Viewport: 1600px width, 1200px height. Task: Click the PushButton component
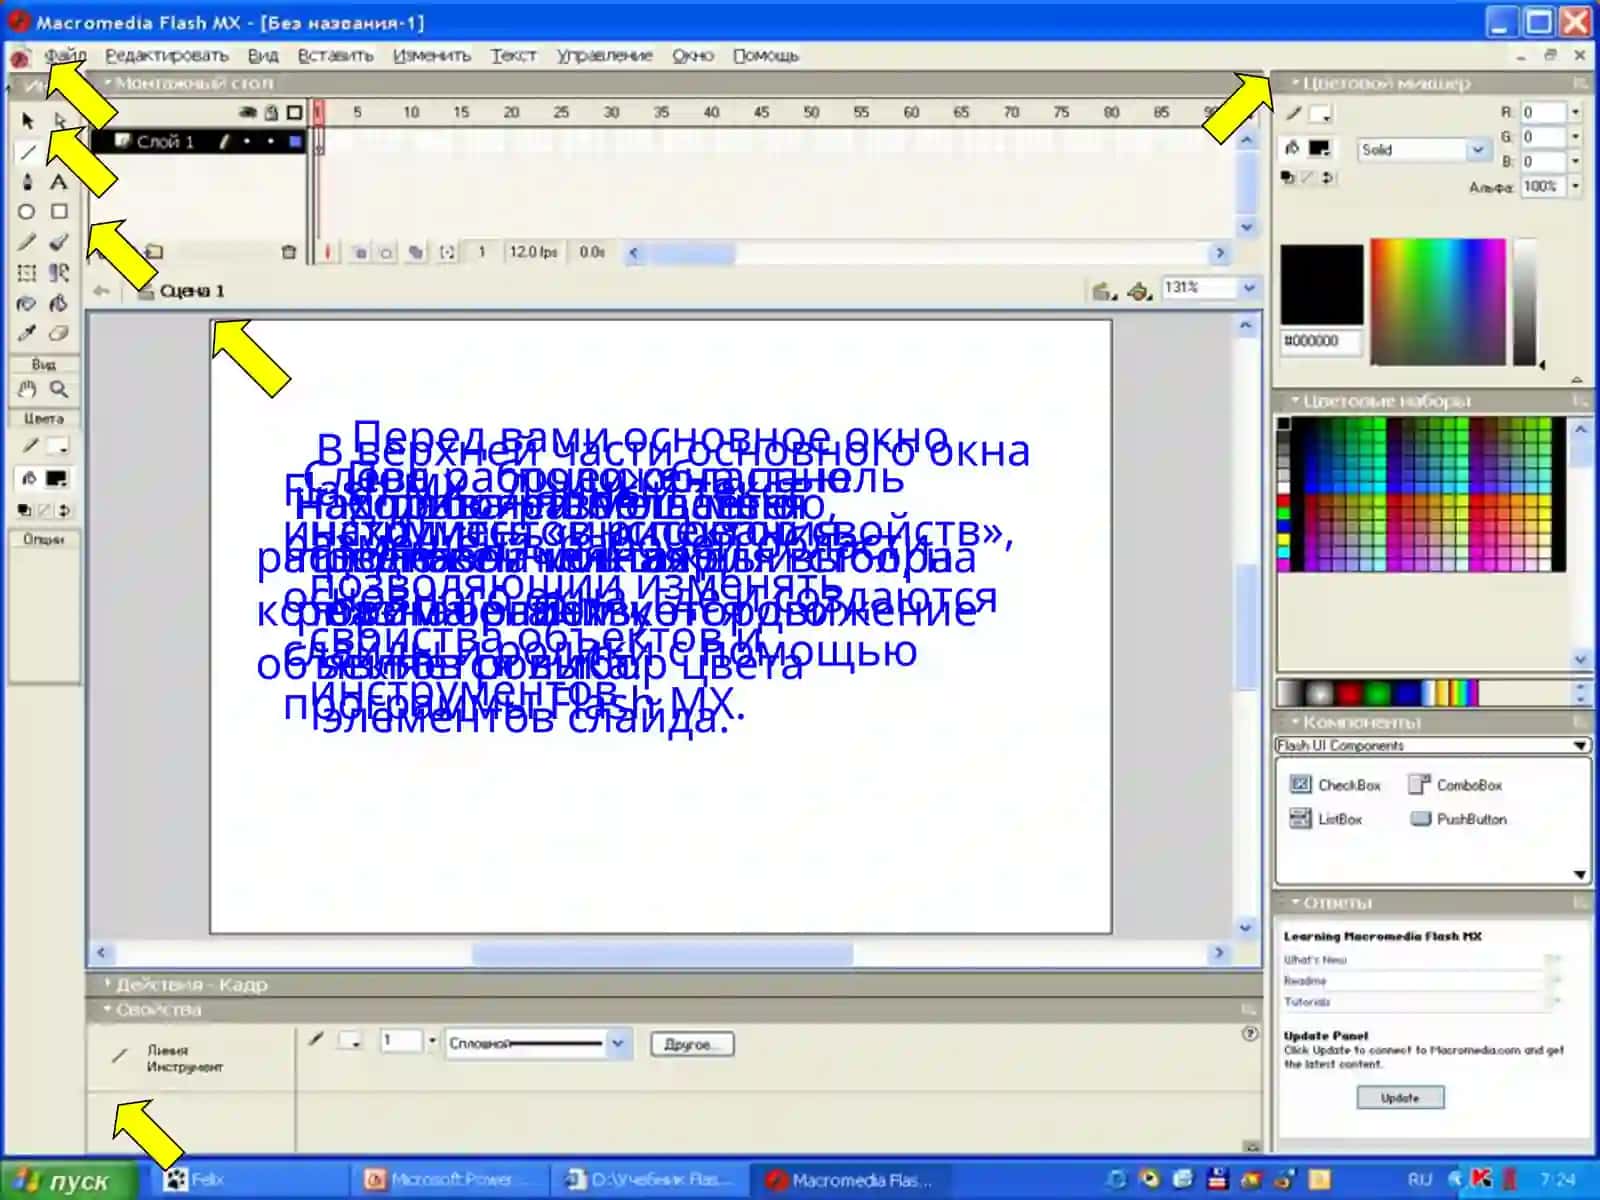(1458, 819)
